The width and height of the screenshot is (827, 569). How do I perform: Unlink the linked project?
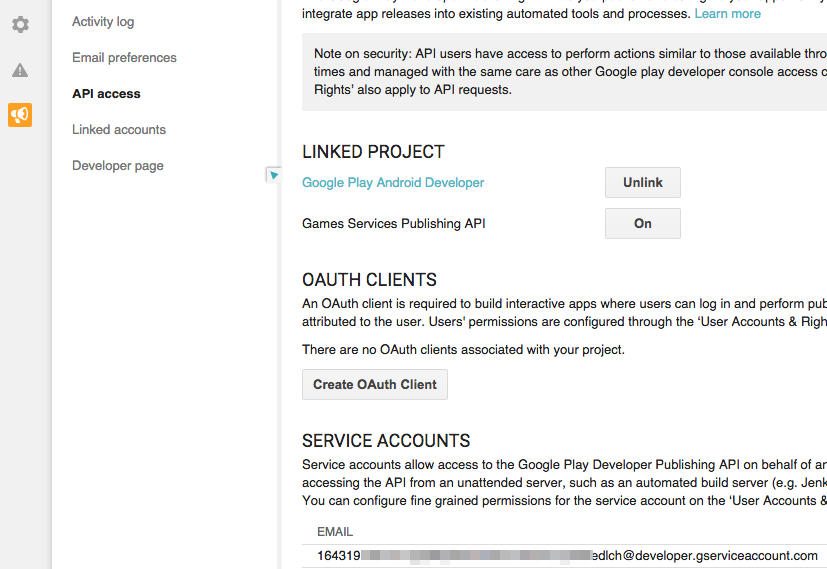tap(642, 182)
